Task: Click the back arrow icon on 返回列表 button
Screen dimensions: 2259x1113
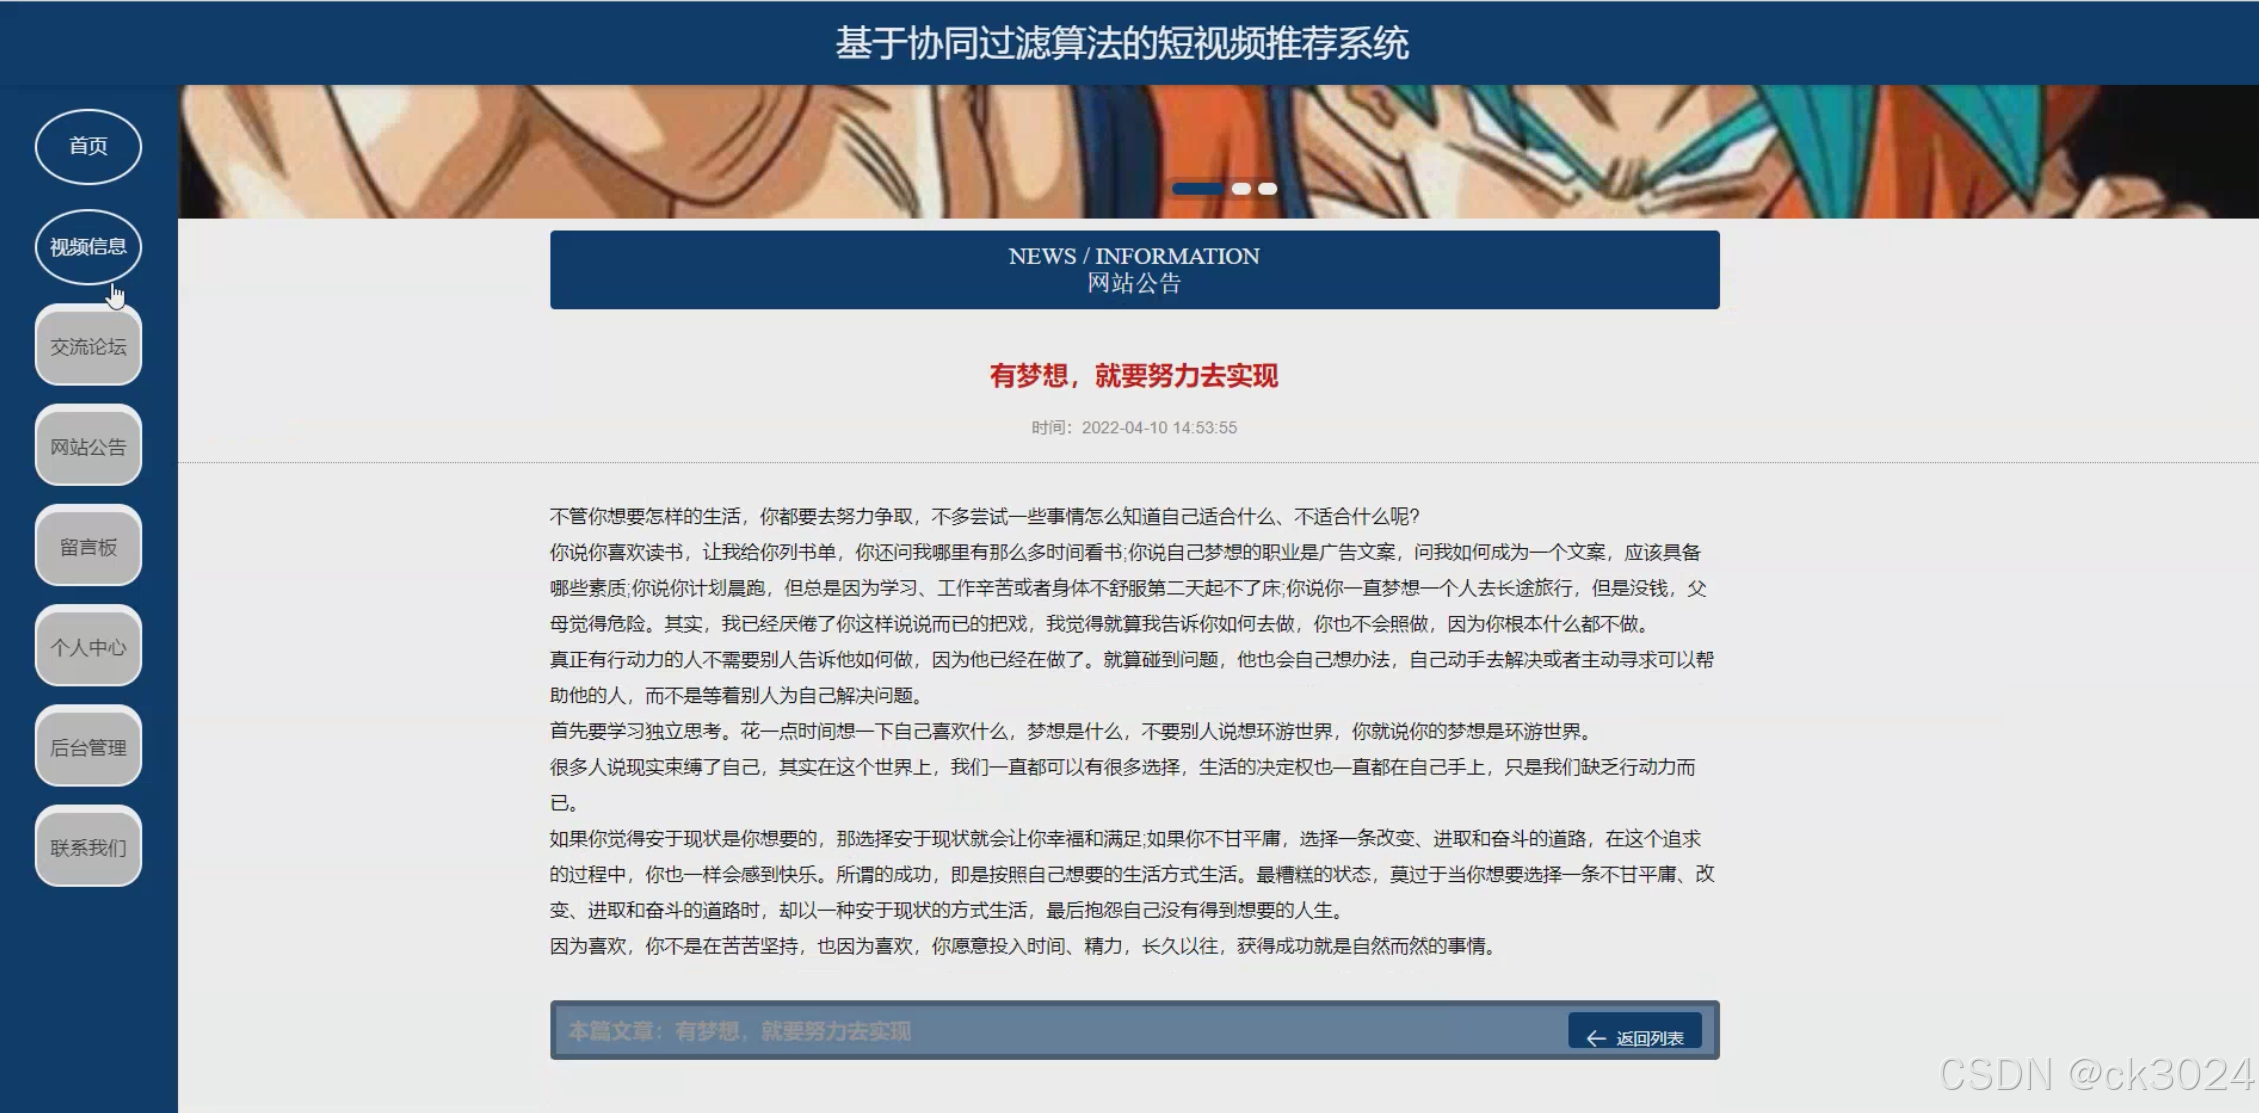Action: click(x=1597, y=1037)
